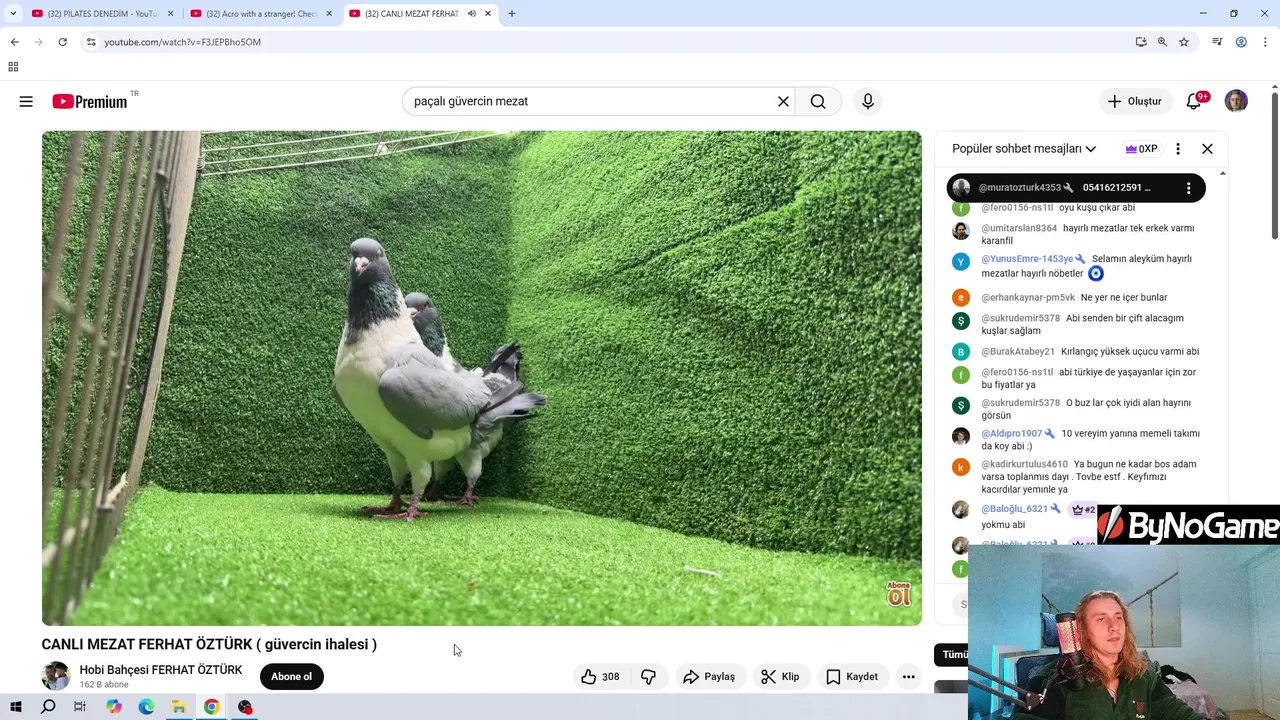Image resolution: width=1280 pixels, height=720 pixels.
Task: Click username @umitarslan8364 in chat
Action: 1019,228
